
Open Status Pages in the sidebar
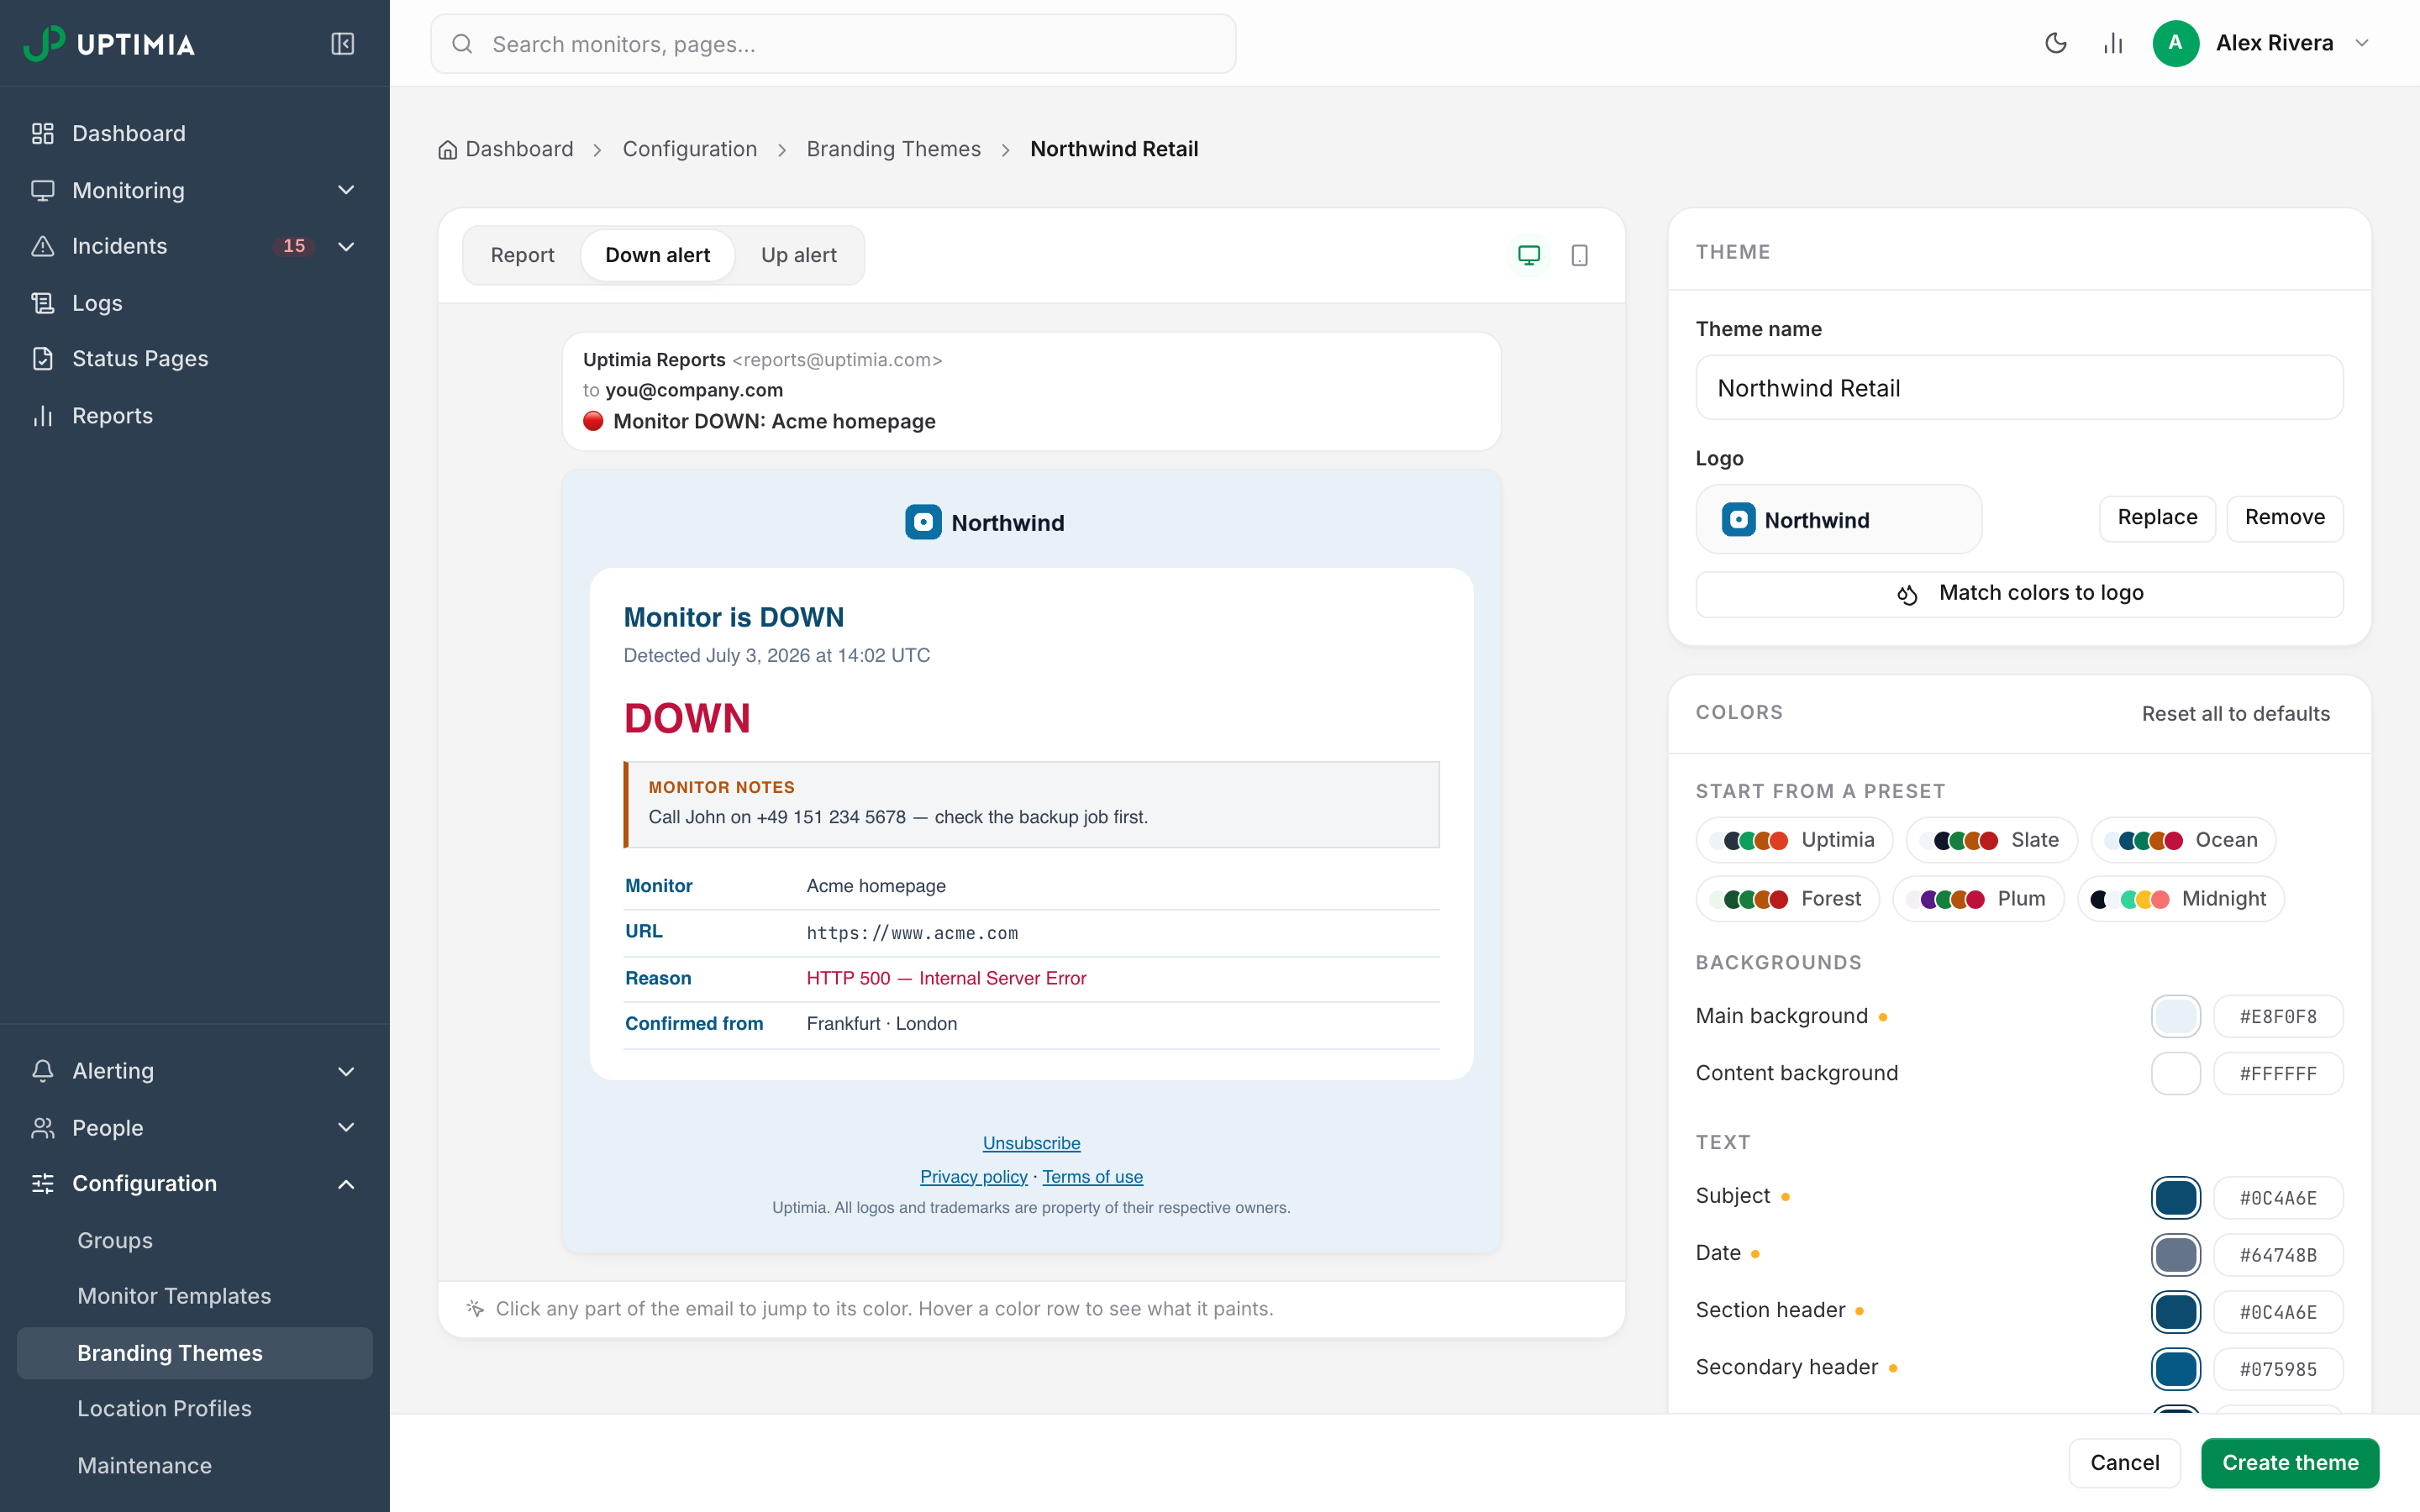[x=194, y=358]
